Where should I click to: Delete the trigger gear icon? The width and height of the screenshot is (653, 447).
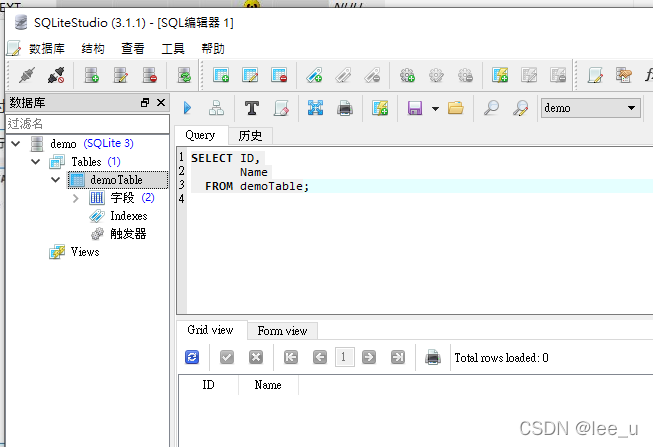click(466, 75)
